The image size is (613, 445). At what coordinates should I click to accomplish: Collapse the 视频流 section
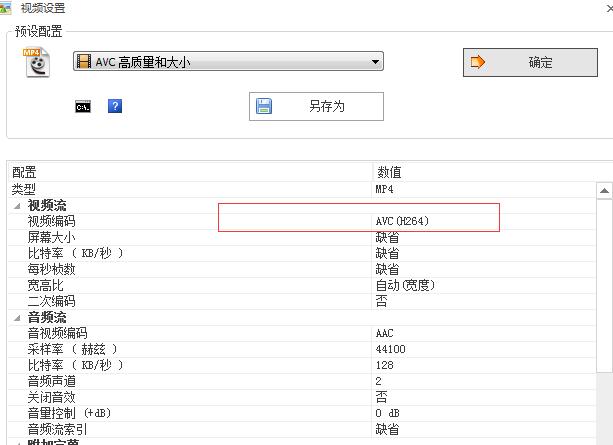pos(16,205)
